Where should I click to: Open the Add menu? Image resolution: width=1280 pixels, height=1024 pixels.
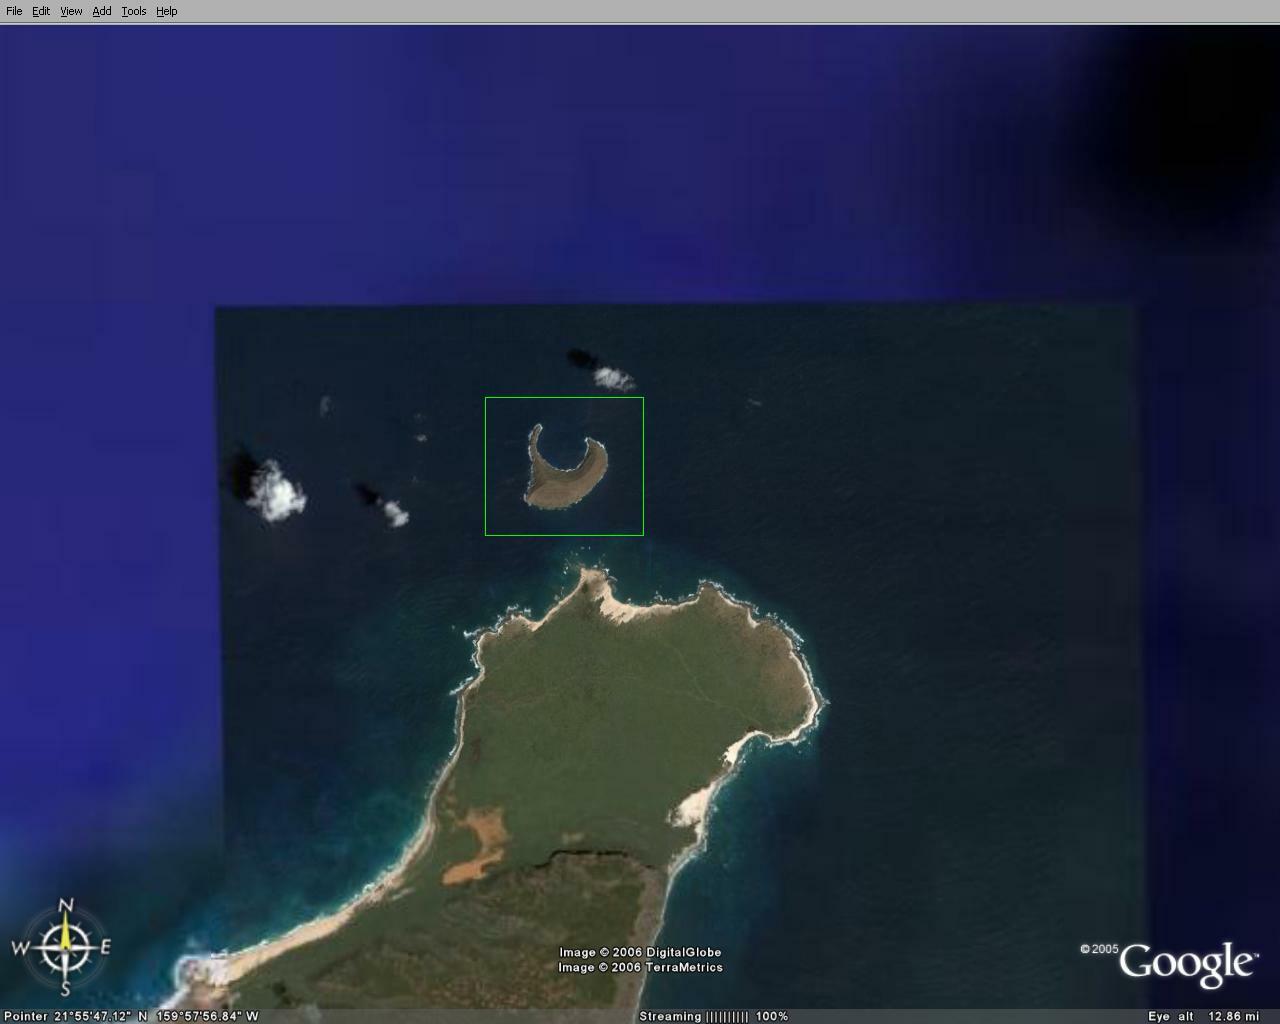(x=102, y=11)
